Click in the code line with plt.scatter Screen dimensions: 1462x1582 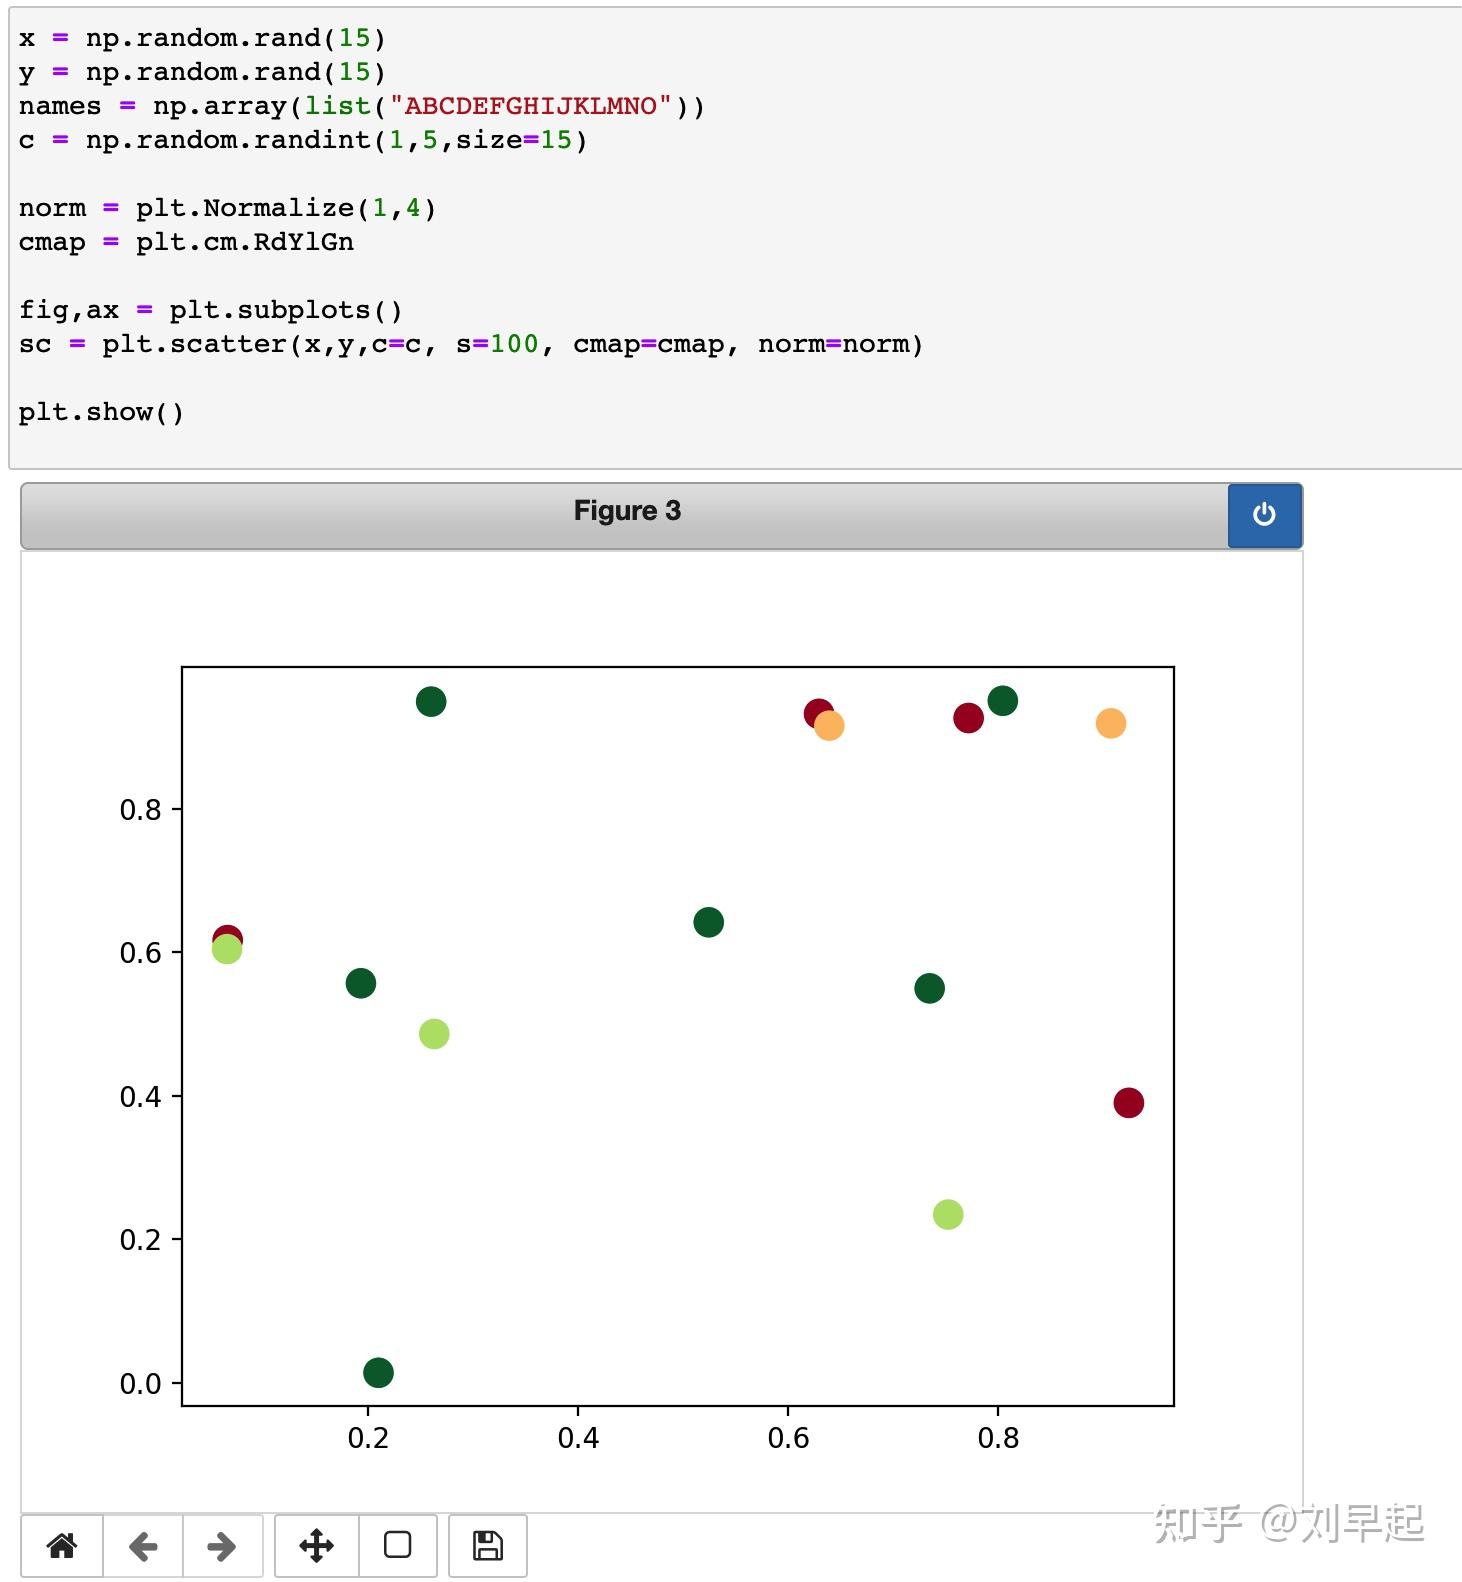pos(470,344)
